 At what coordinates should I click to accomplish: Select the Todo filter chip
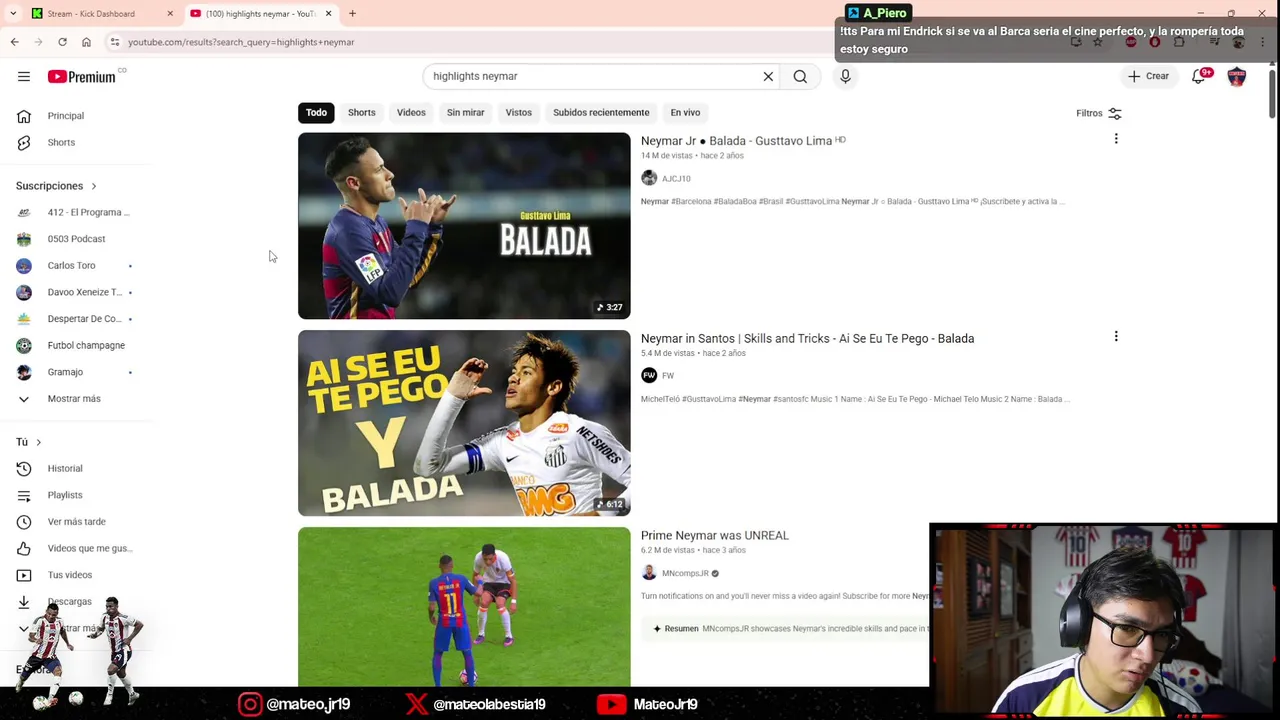click(316, 112)
